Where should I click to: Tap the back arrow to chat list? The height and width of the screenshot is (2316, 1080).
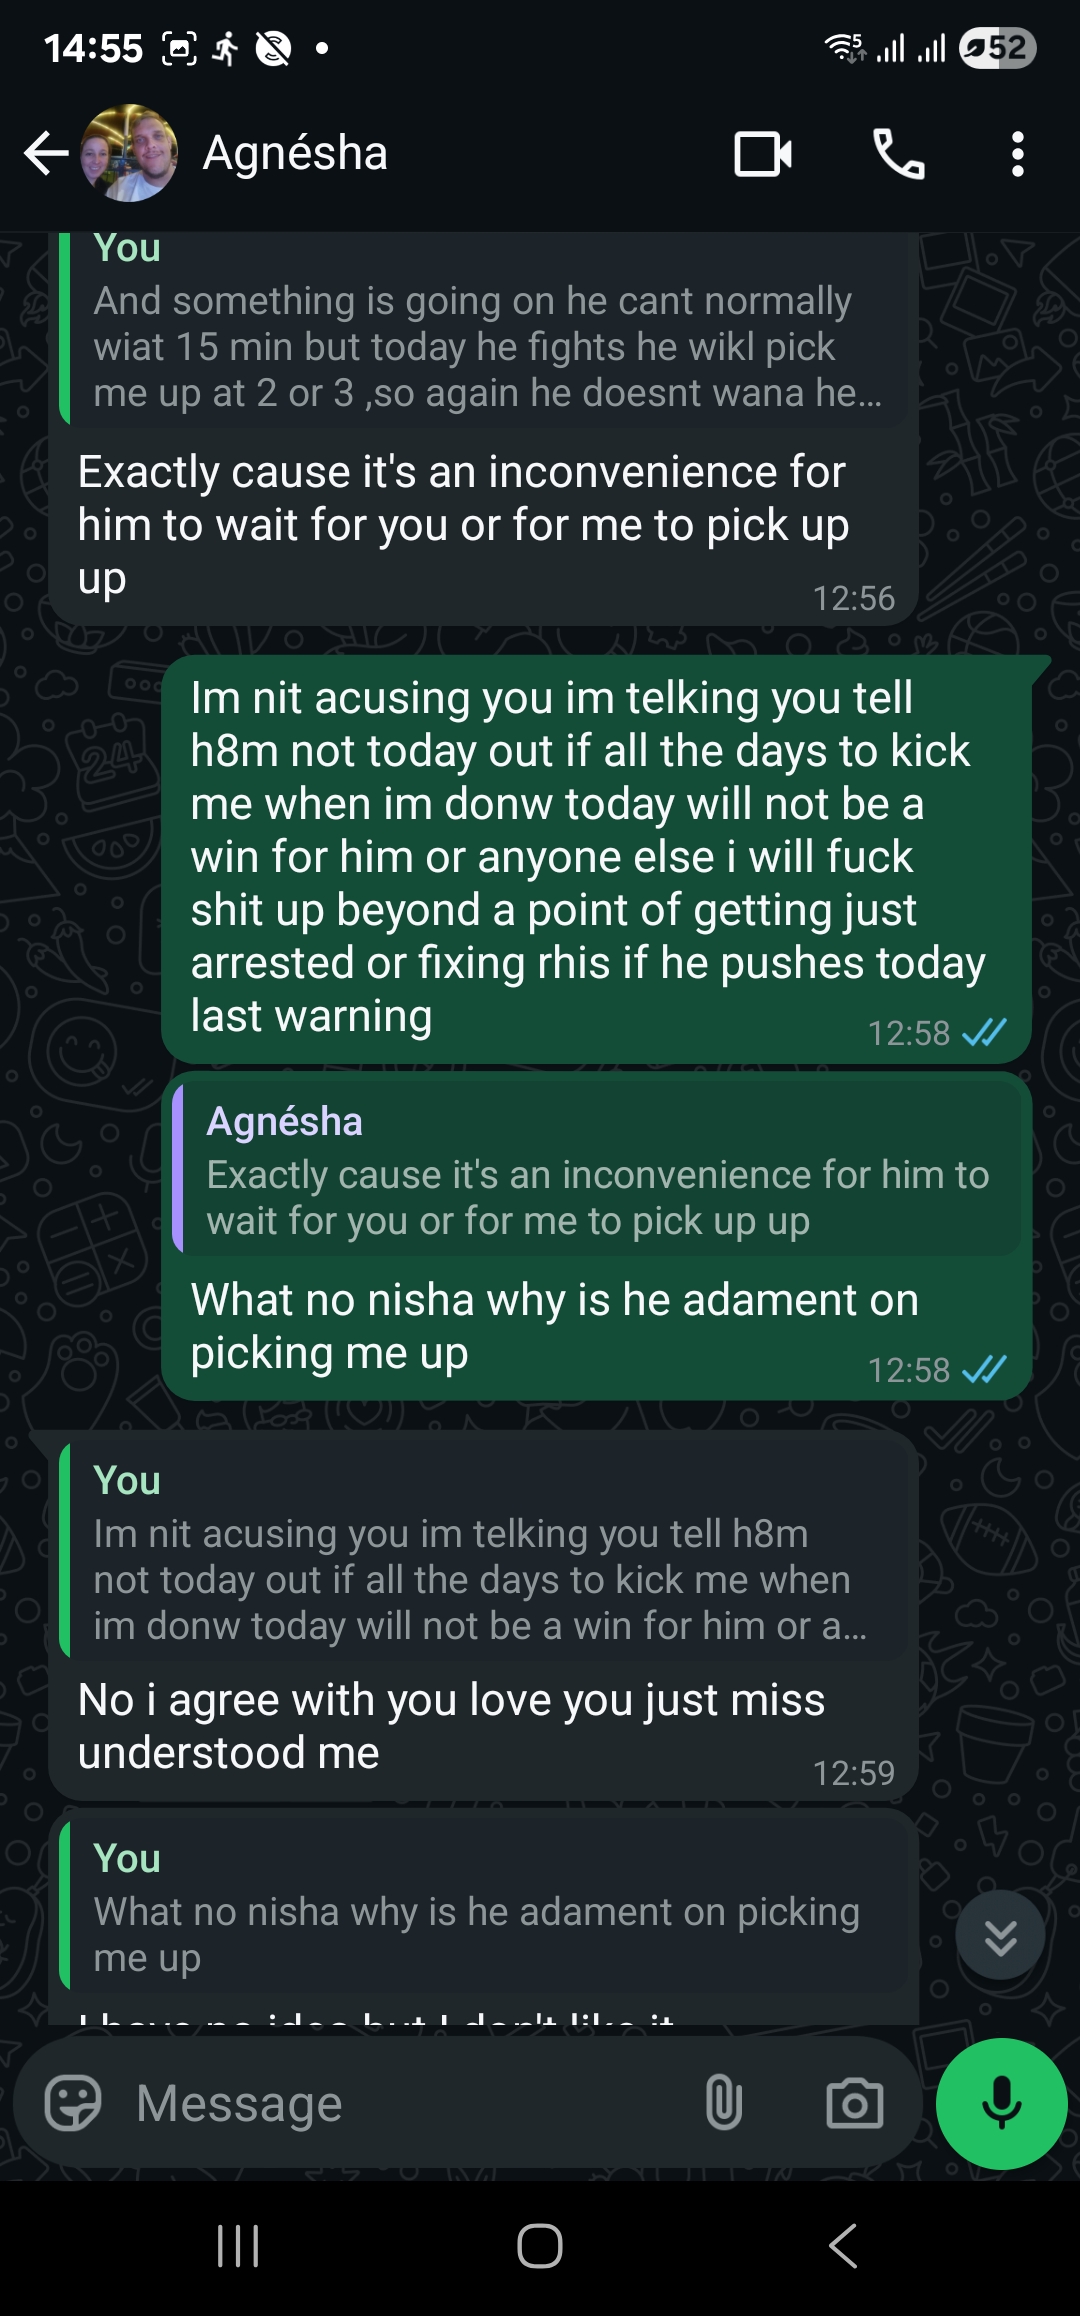46,154
